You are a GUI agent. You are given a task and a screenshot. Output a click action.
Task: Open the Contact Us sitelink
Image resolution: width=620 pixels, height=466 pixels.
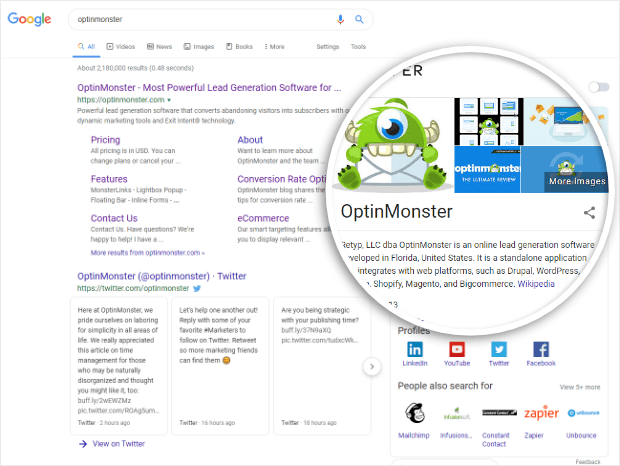click(x=114, y=218)
